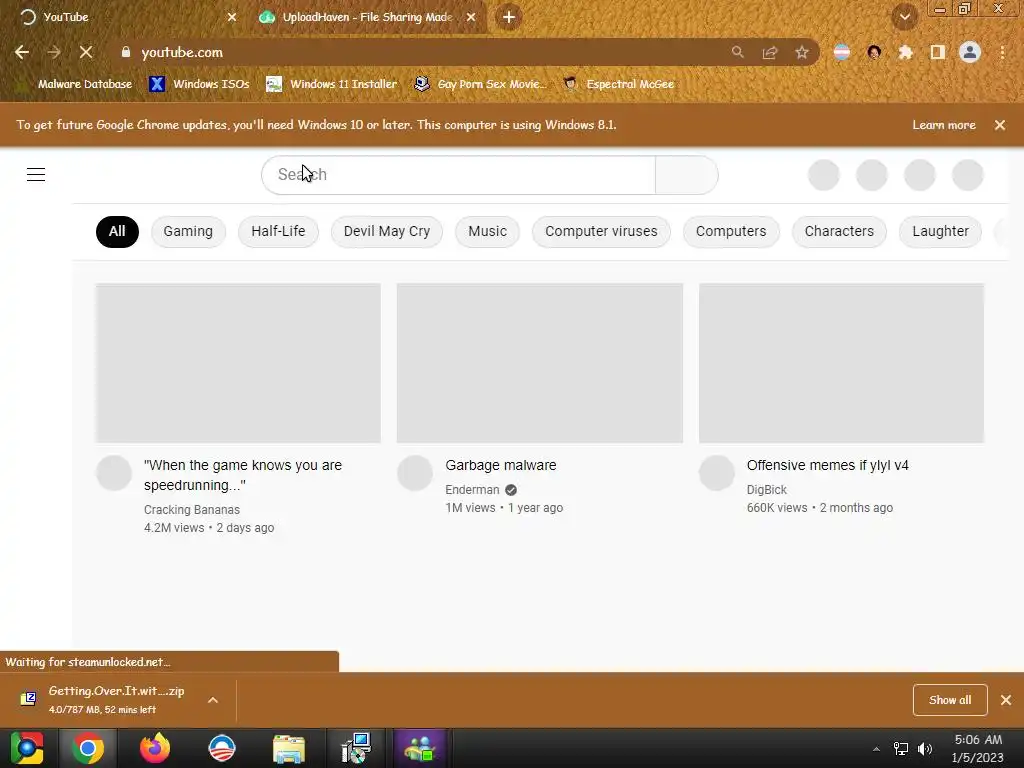Open the network icon in system tray
Viewport: 1024px width, 768px height.
tap(901, 749)
